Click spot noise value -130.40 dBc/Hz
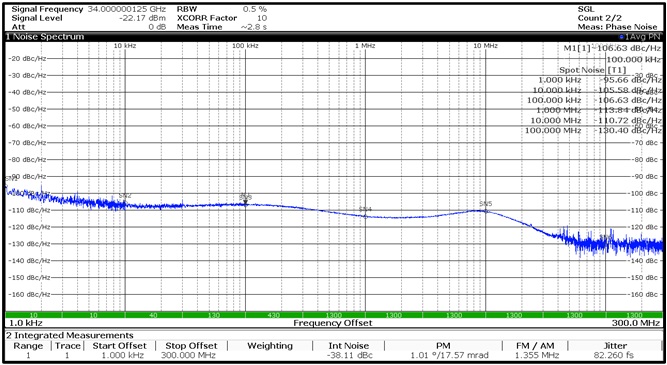This screenshot has width=667, height=365. pyautogui.click(x=628, y=131)
